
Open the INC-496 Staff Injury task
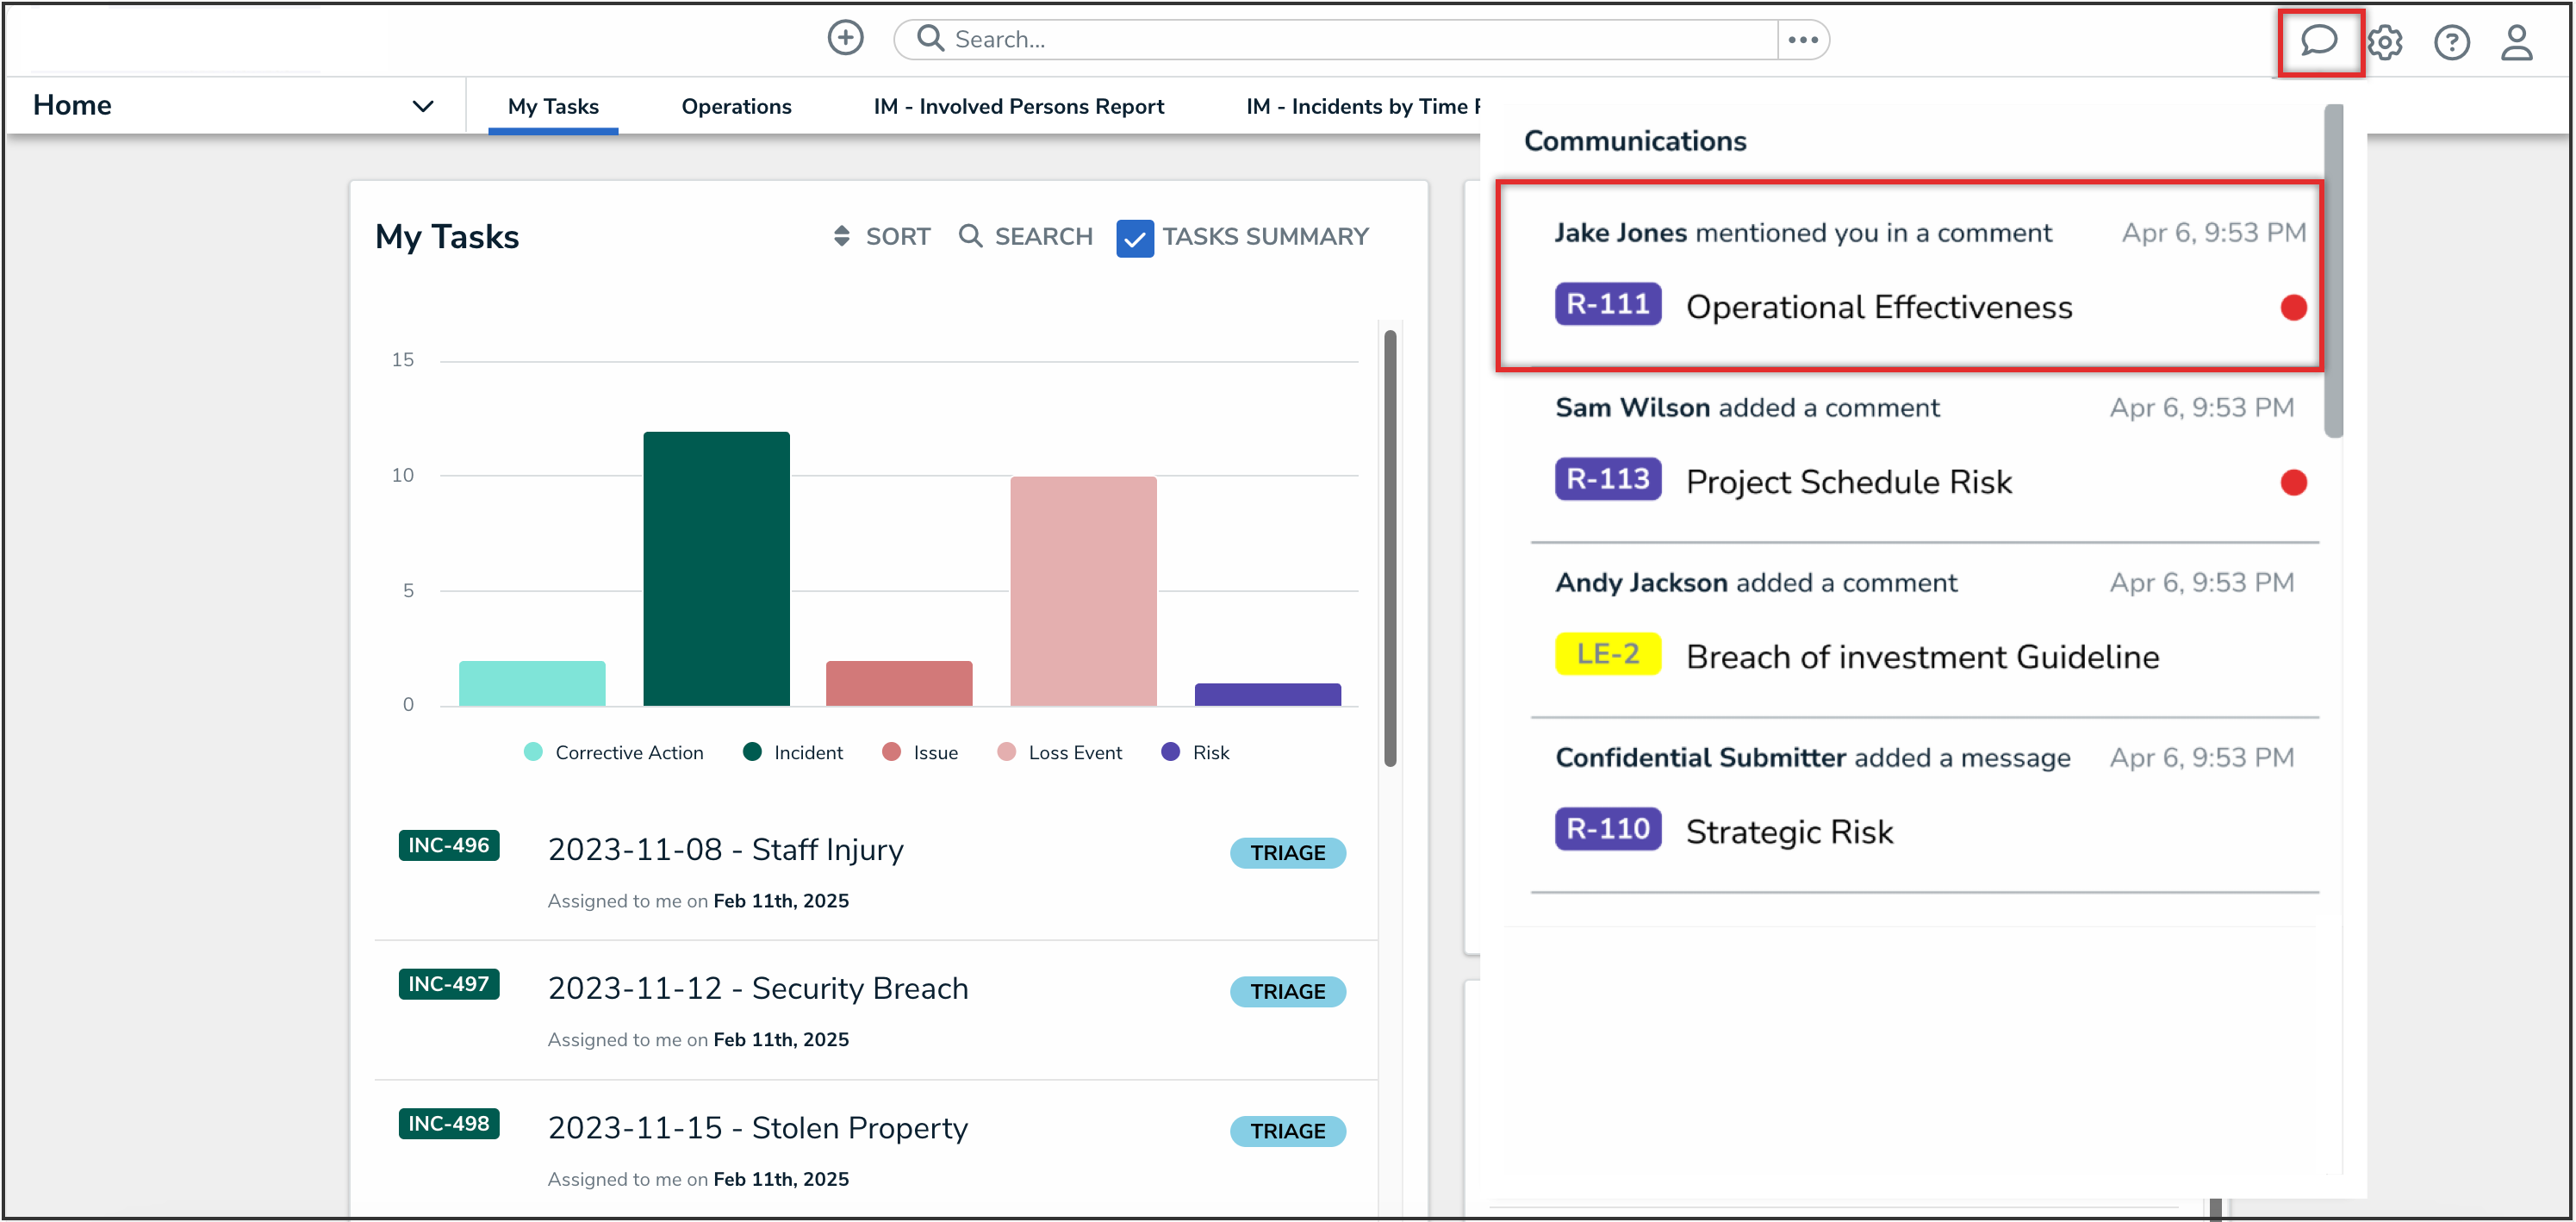click(725, 849)
